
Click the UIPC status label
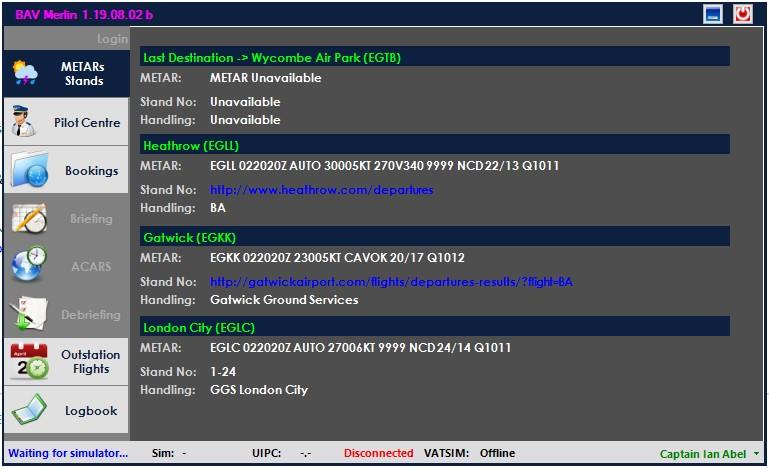coord(266,453)
